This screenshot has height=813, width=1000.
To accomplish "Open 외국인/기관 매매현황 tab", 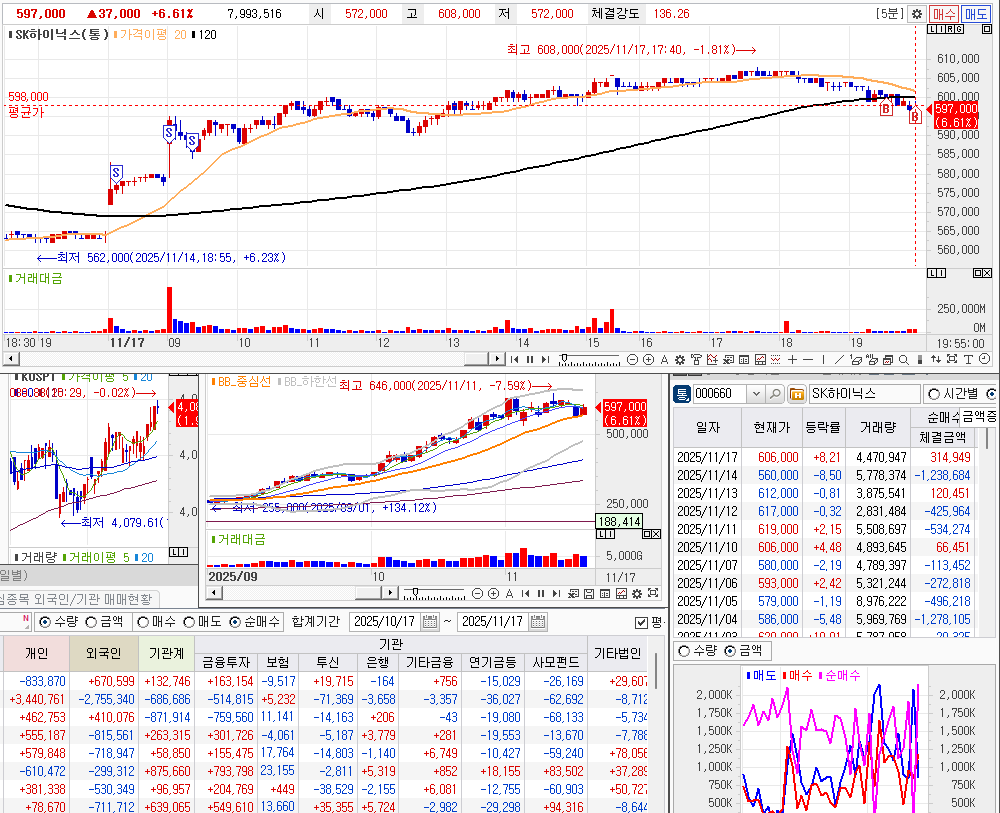I will point(77,599).
